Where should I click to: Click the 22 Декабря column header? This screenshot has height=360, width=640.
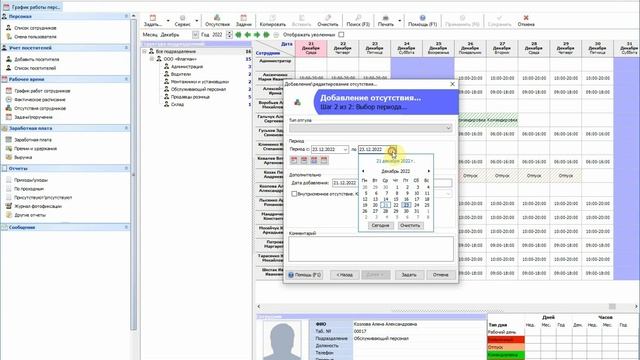(342, 49)
